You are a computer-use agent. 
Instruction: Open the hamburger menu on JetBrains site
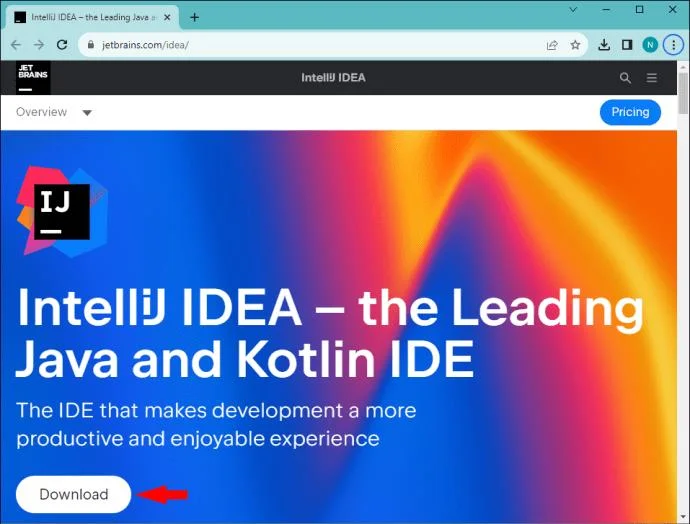click(x=652, y=78)
